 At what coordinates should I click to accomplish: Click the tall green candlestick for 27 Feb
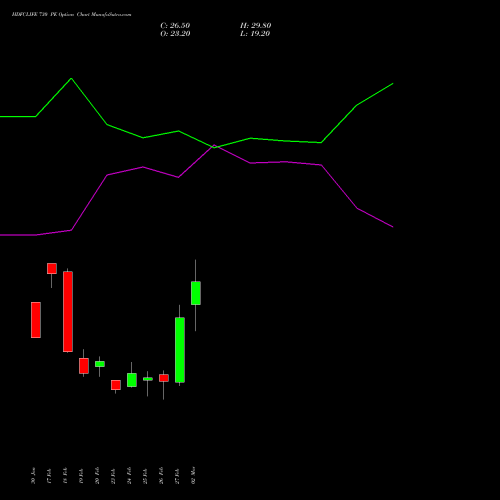point(180,350)
